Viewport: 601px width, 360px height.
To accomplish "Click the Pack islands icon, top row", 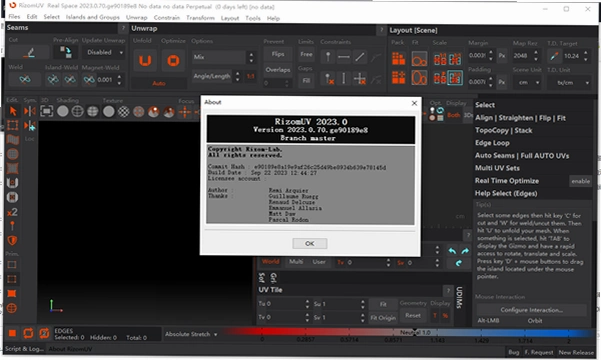I will click(x=398, y=59).
